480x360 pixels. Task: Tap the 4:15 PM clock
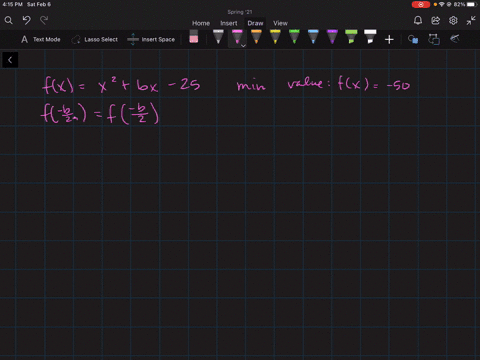coord(12,4)
